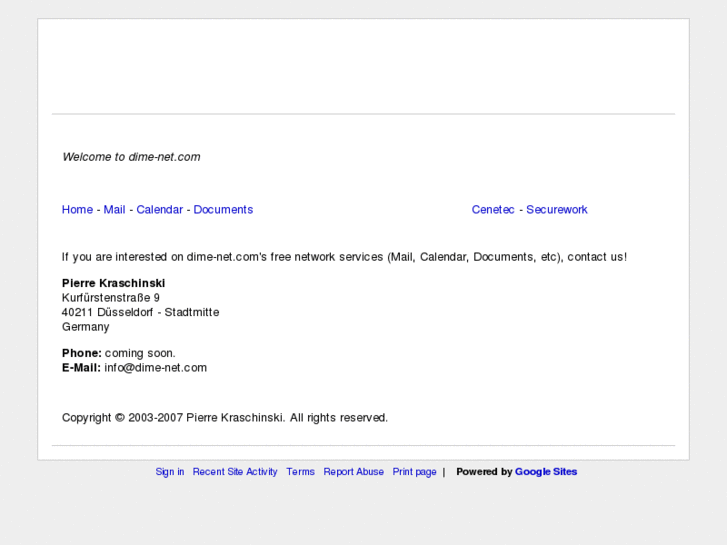
Task: Go to the Mail page link
Action: [x=114, y=210]
